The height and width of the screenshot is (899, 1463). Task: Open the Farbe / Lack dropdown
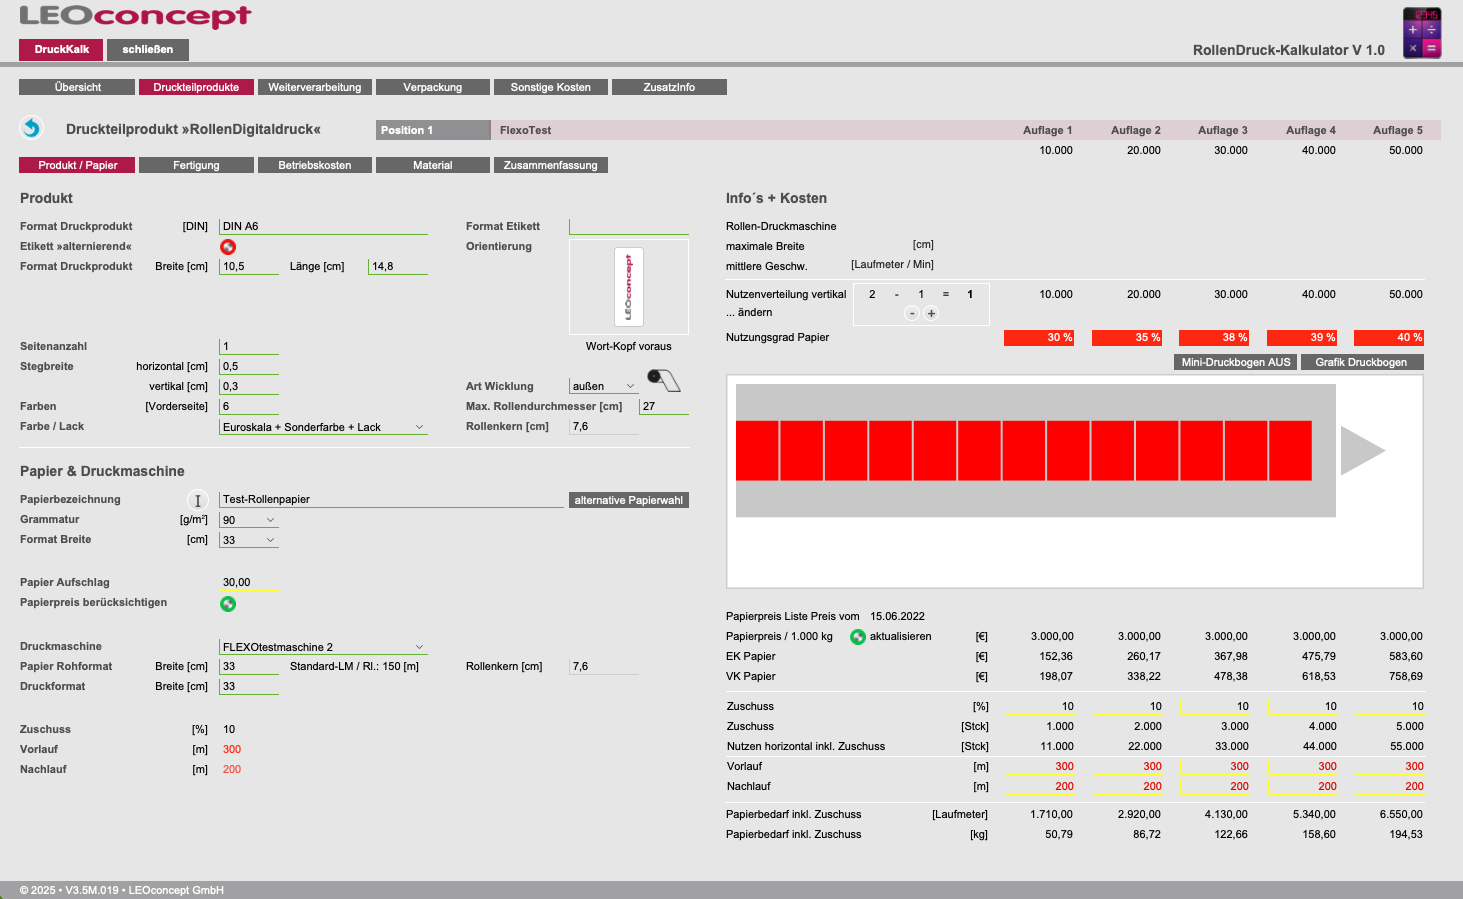click(323, 427)
